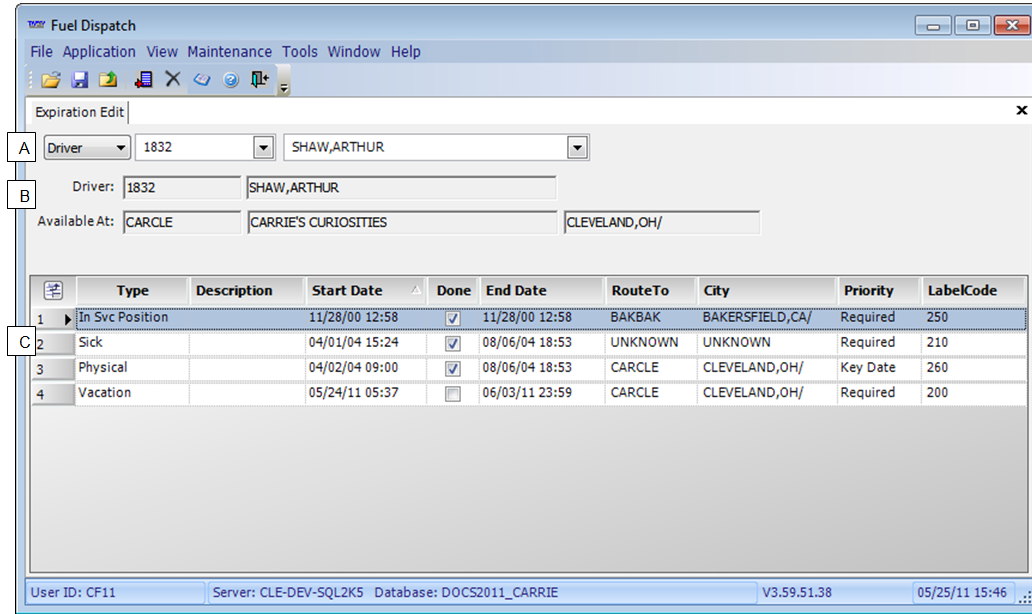Click the folder with green up arrow icon
Image resolution: width=1032 pixels, height=614 pixels.
[108, 80]
